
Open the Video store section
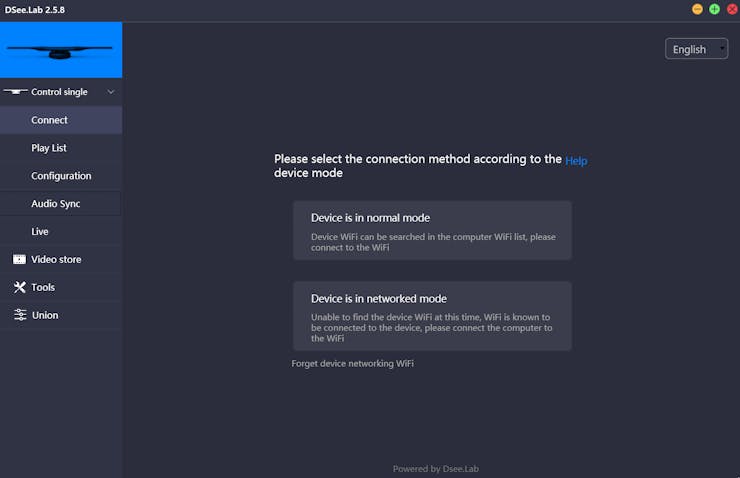pos(56,259)
